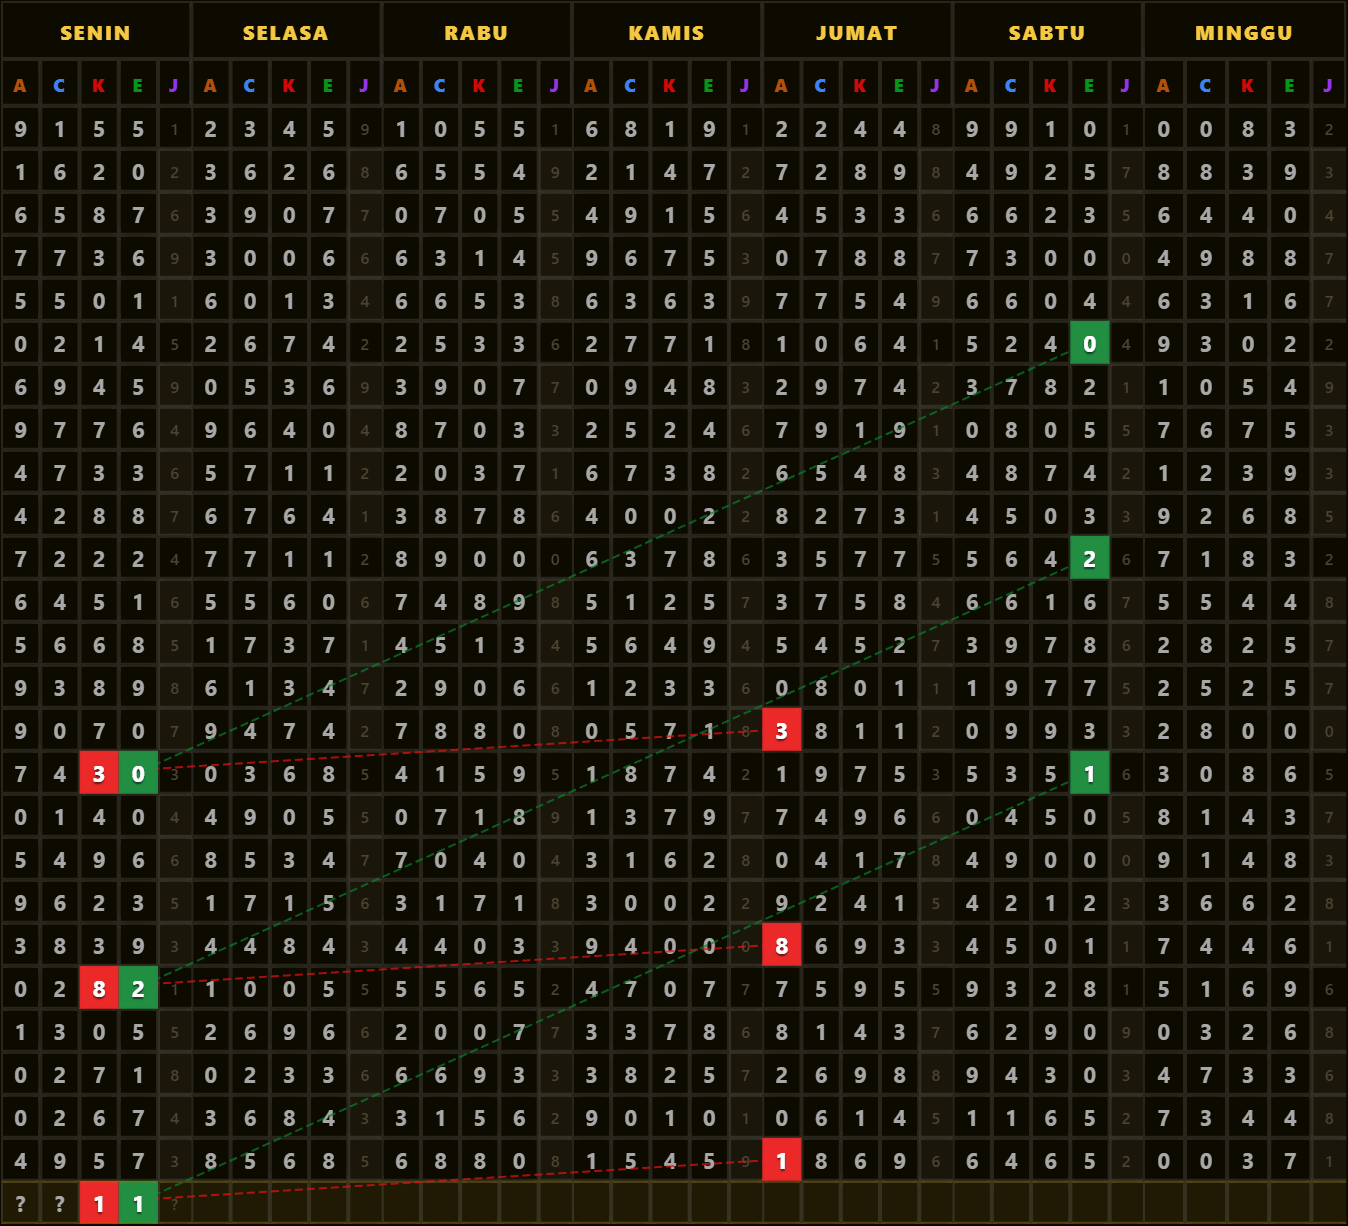Image resolution: width=1348 pixels, height=1226 pixels.
Task: Click the 9 in SENIN's first row, A column
Action: [x=20, y=128]
